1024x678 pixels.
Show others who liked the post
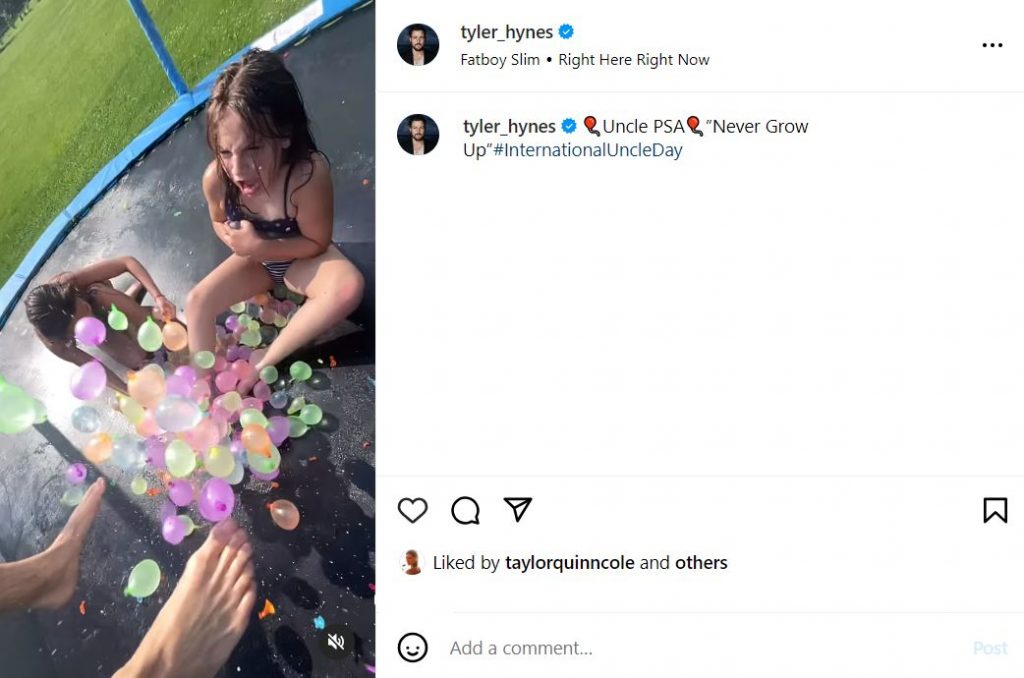pyautogui.click(x=701, y=563)
